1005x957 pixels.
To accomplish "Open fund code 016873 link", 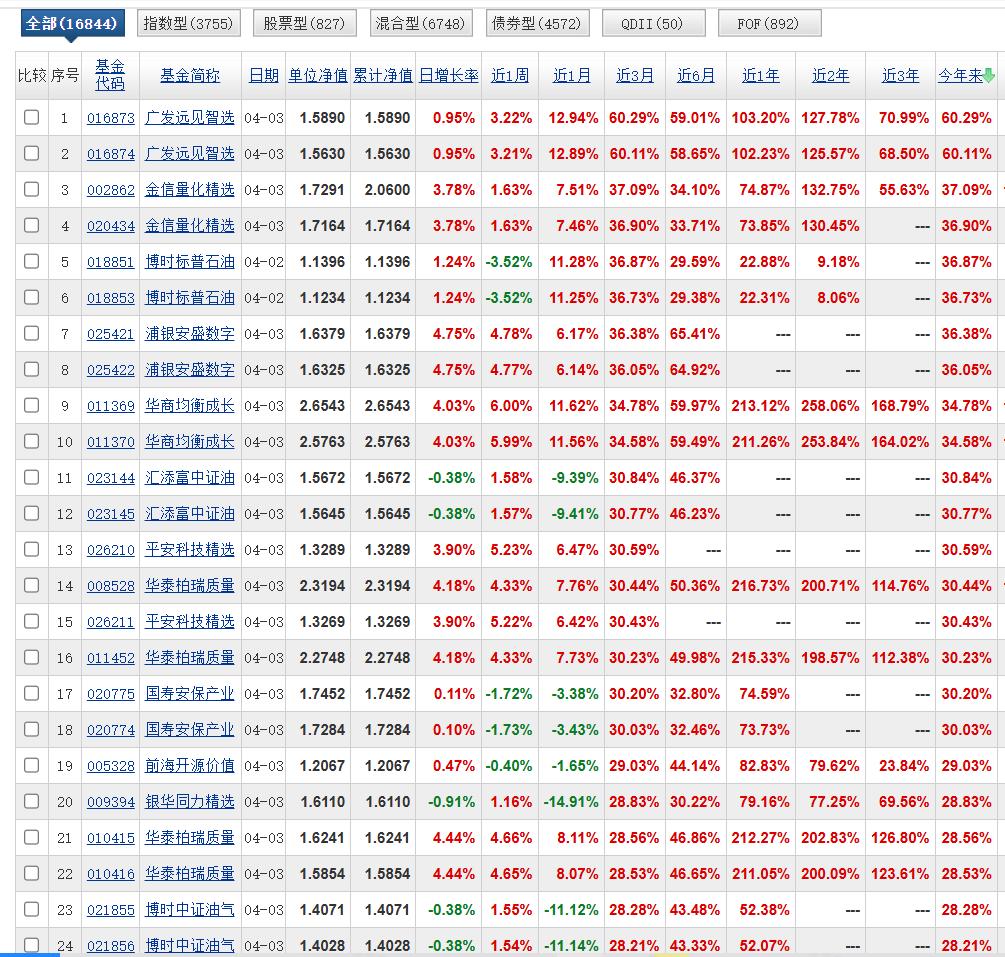I will pyautogui.click(x=110, y=117).
